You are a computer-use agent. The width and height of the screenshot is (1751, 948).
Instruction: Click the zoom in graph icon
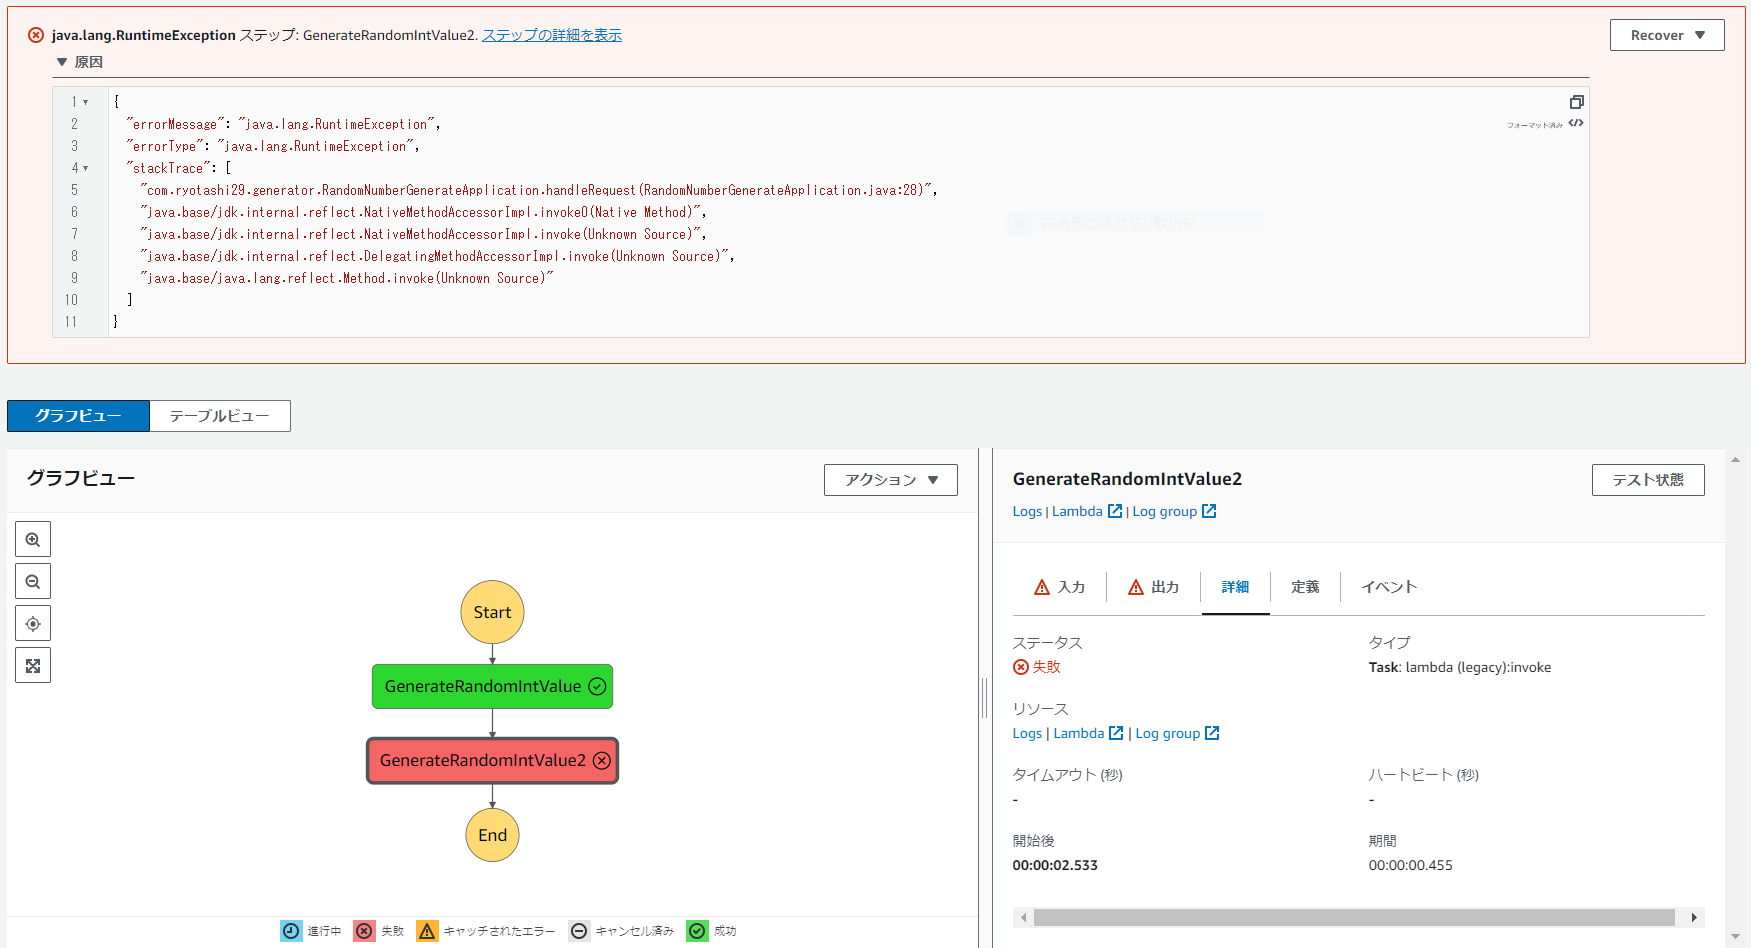tap(33, 540)
